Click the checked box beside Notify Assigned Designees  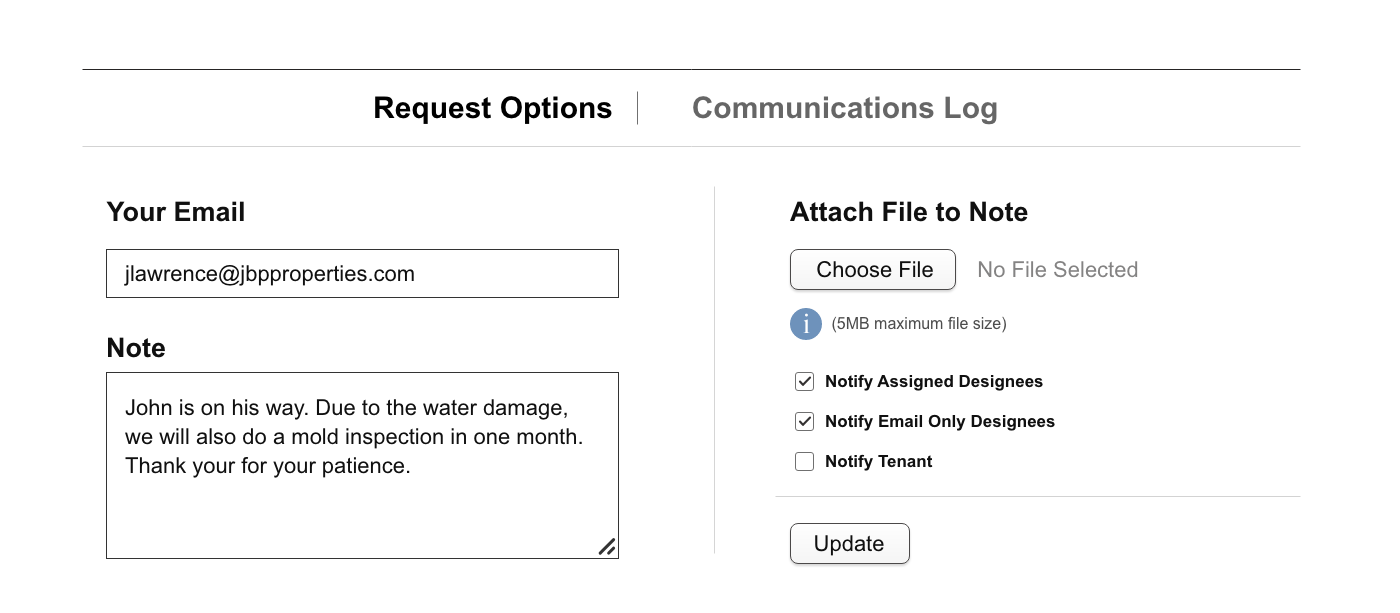pos(804,381)
